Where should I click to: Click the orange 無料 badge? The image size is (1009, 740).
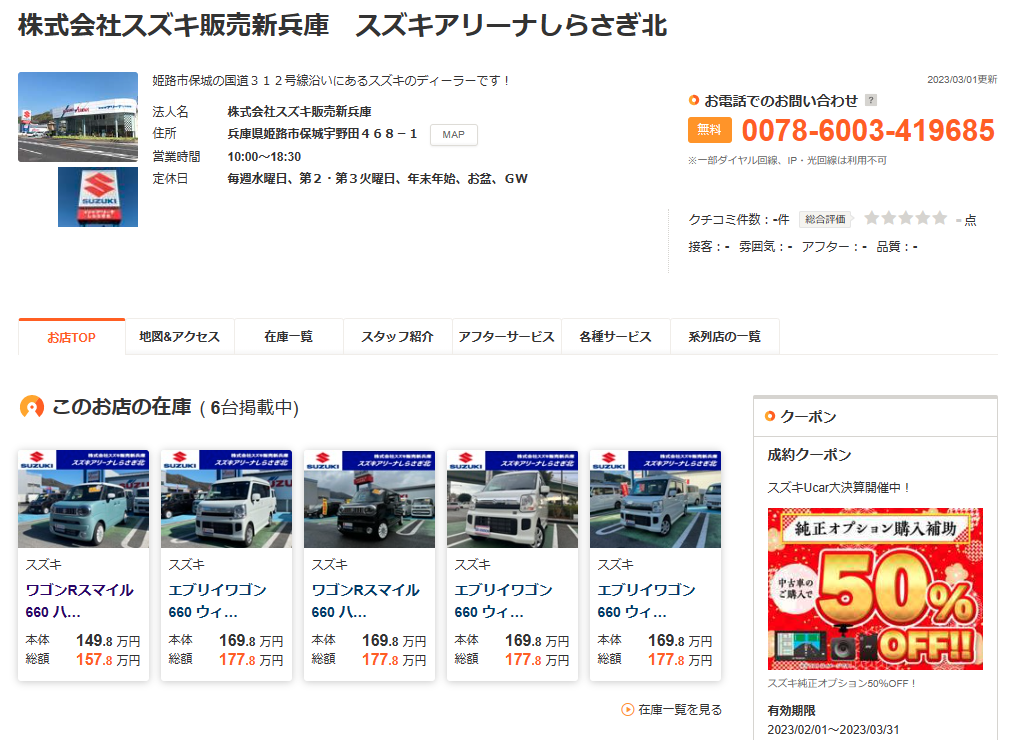709,130
